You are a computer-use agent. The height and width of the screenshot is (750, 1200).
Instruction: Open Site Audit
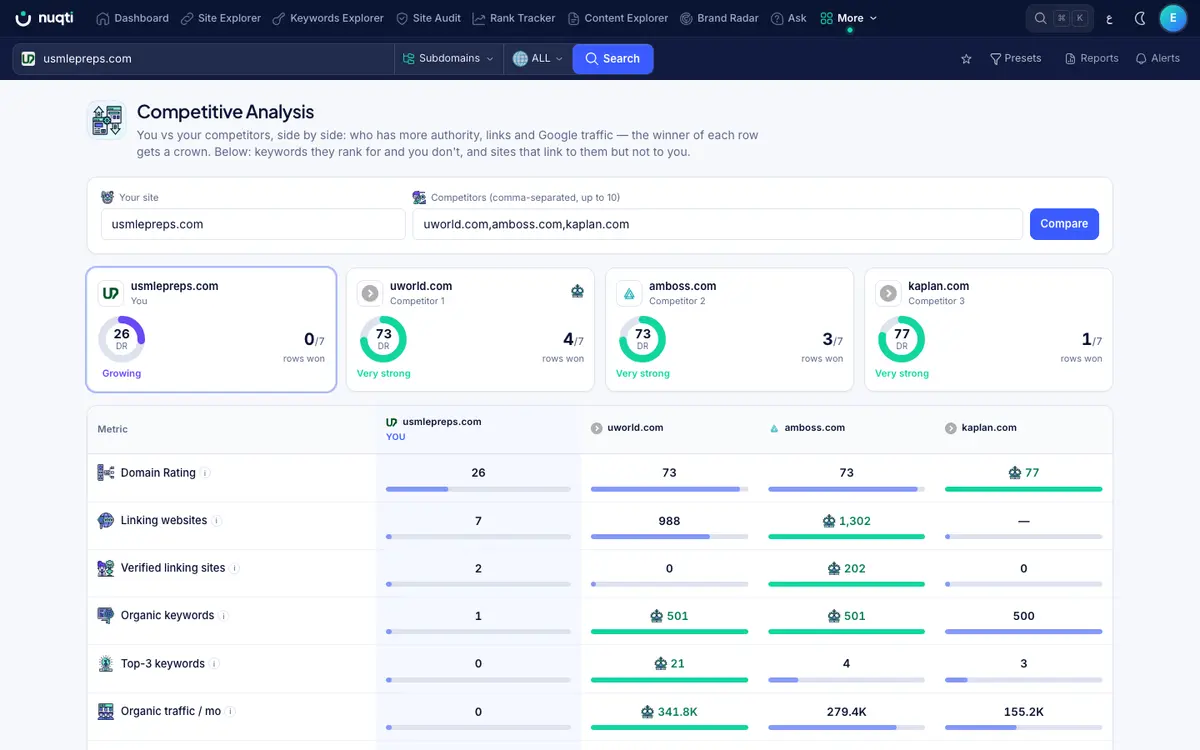(428, 18)
